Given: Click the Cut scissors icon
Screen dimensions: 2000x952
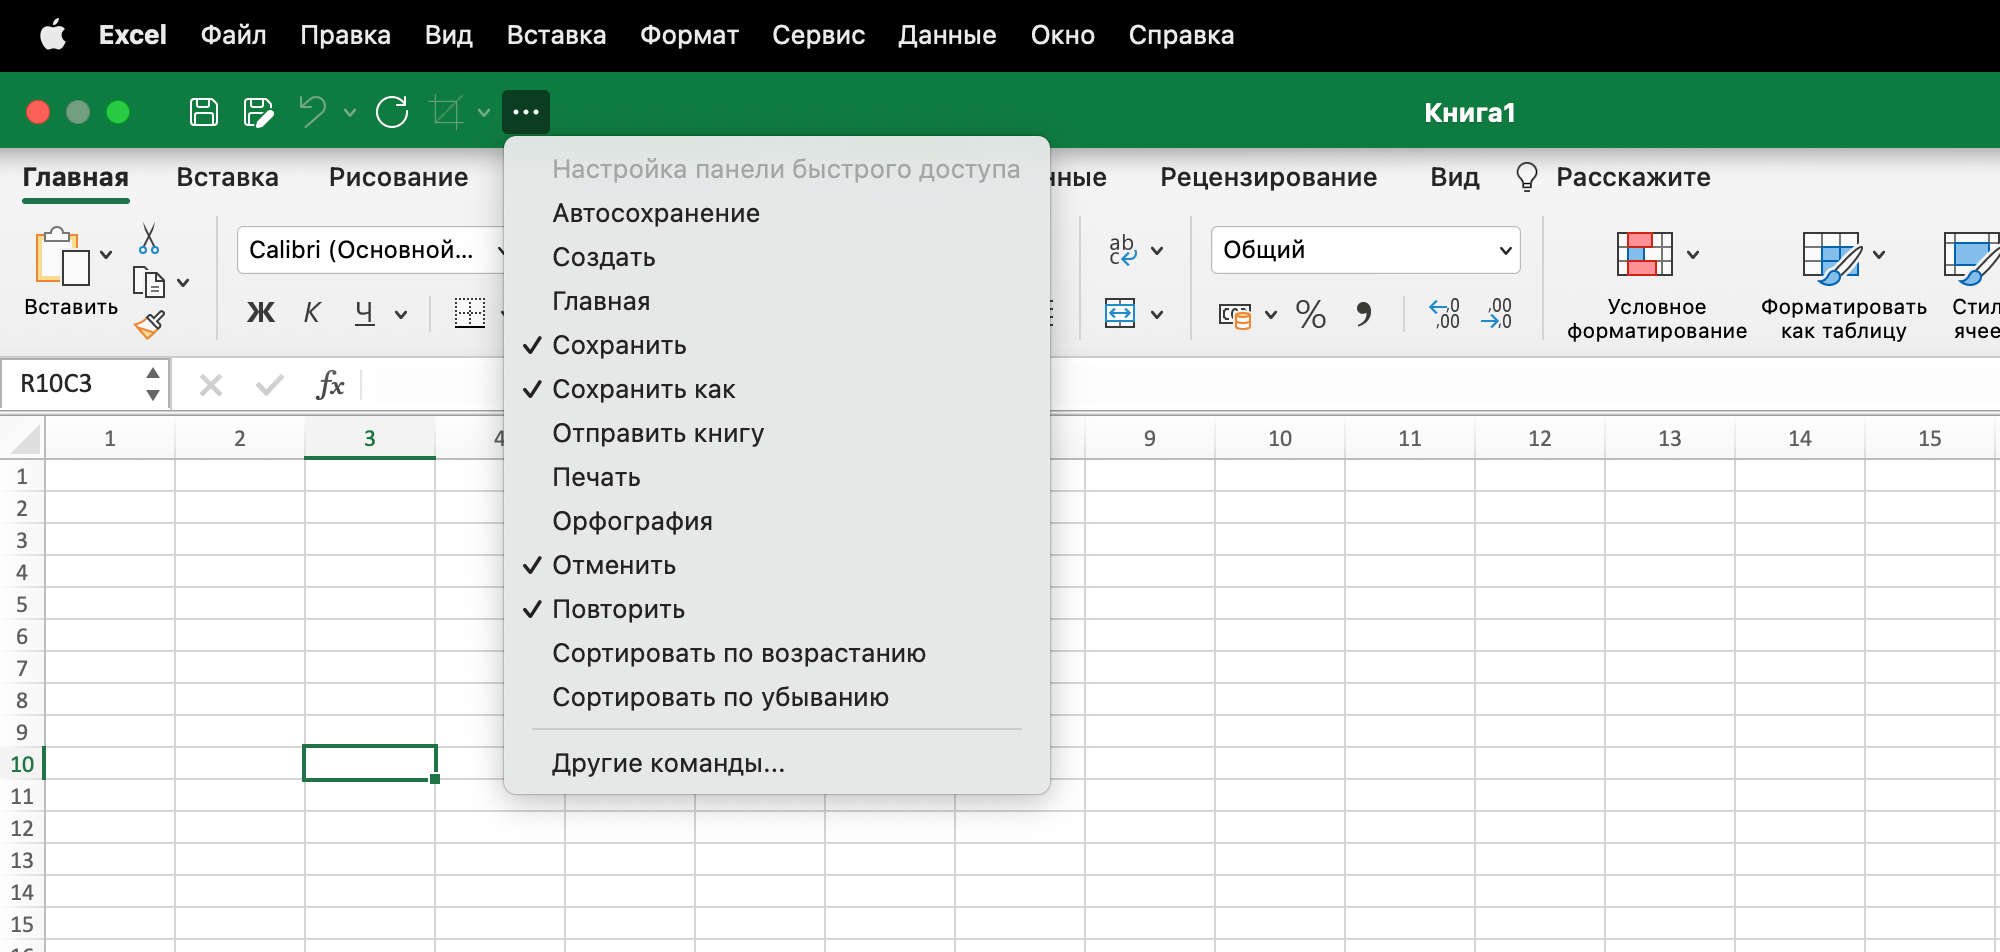Looking at the screenshot, I should pyautogui.click(x=149, y=238).
